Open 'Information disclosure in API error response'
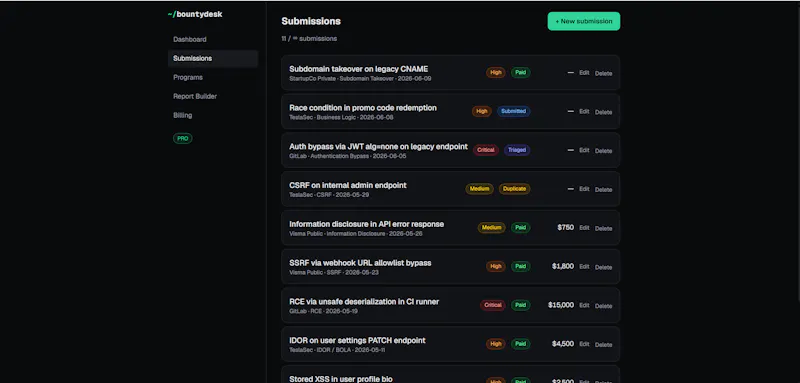Viewport: 800px width, 383px height. point(367,224)
